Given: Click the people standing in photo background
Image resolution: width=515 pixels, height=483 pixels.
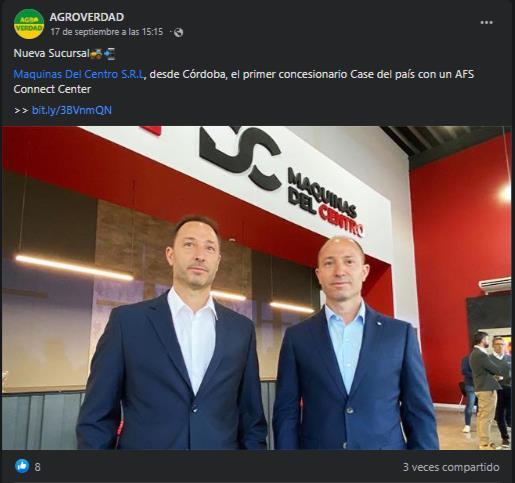Looking at the screenshot, I should click(486, 389).
